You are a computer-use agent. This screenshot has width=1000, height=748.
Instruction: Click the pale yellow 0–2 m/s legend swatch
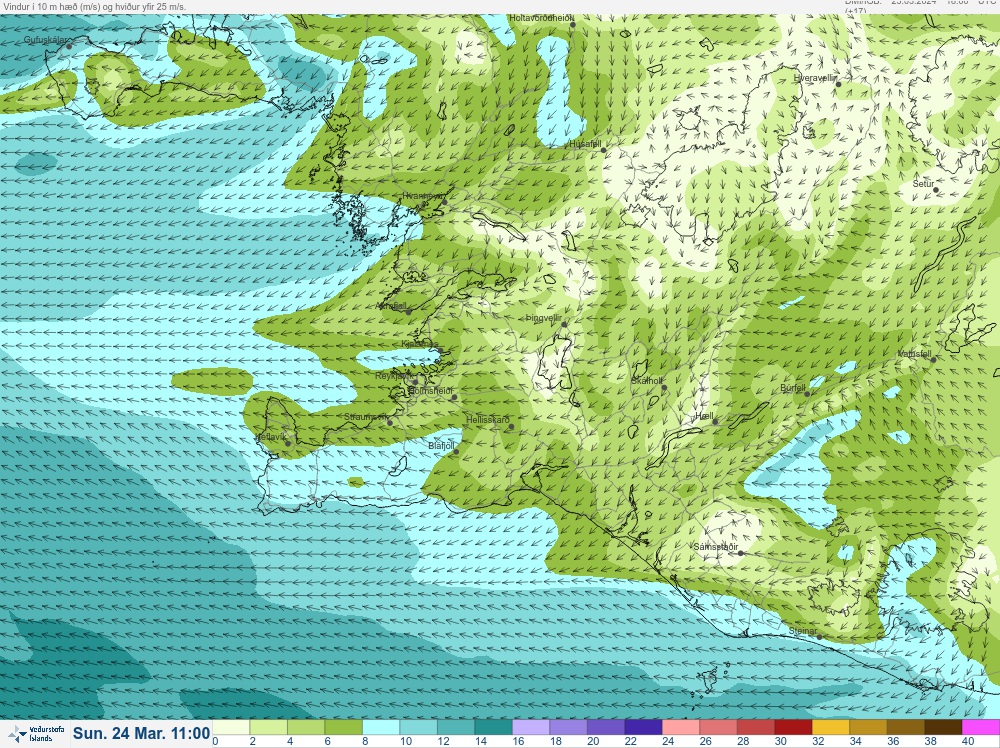pos(231,728)
